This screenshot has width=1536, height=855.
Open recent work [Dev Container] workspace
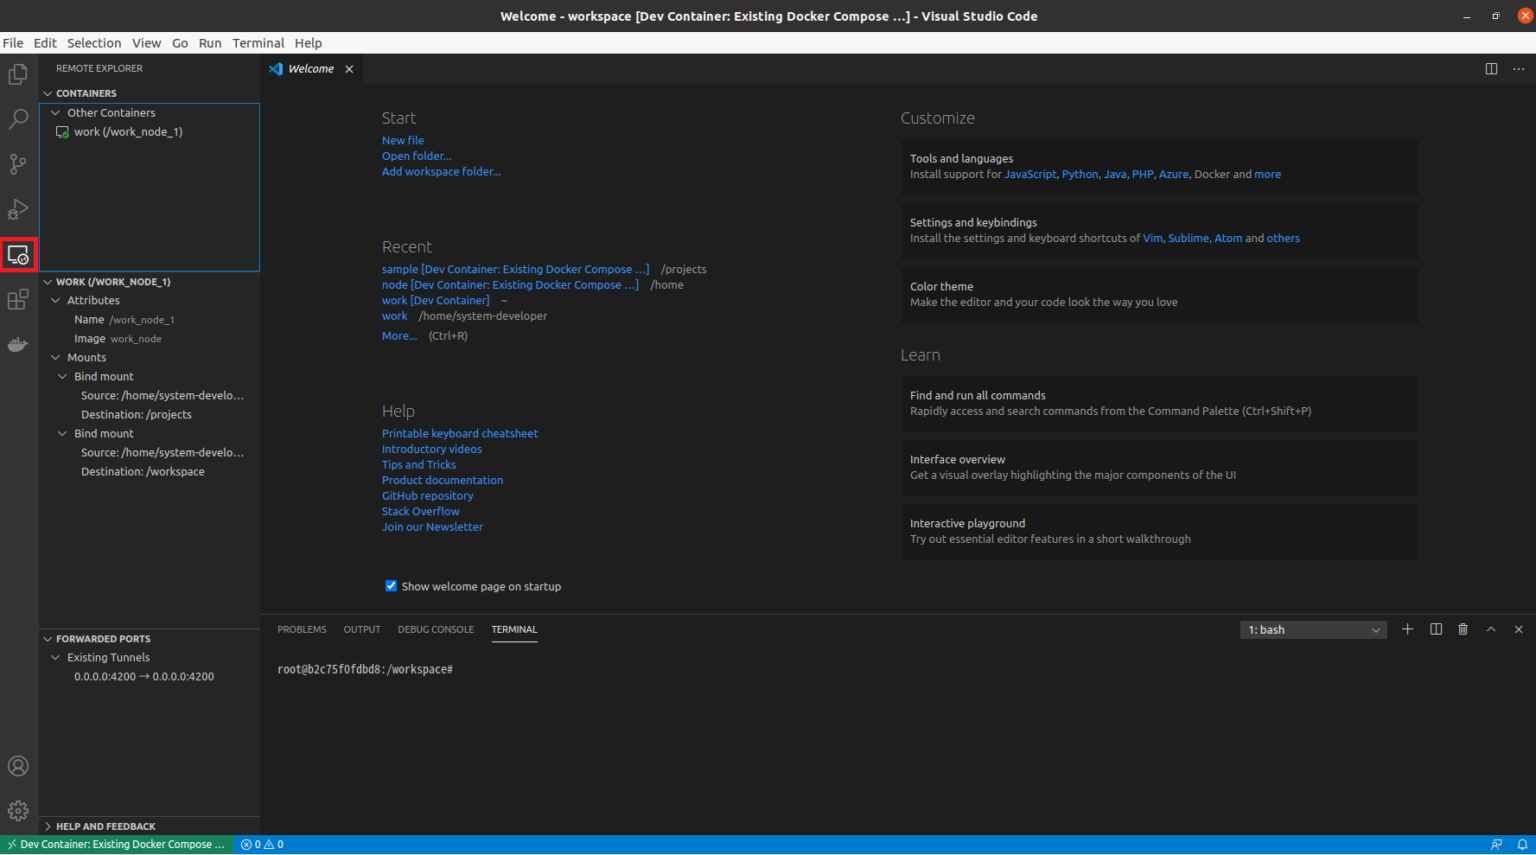point(435,300)
